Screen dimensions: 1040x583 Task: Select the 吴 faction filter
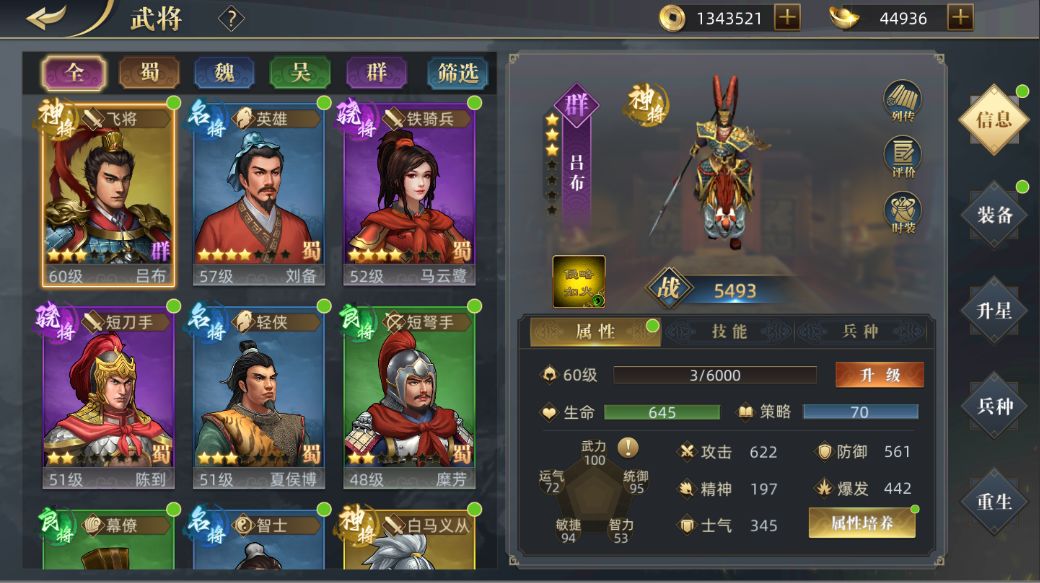(x=300, y=72)
